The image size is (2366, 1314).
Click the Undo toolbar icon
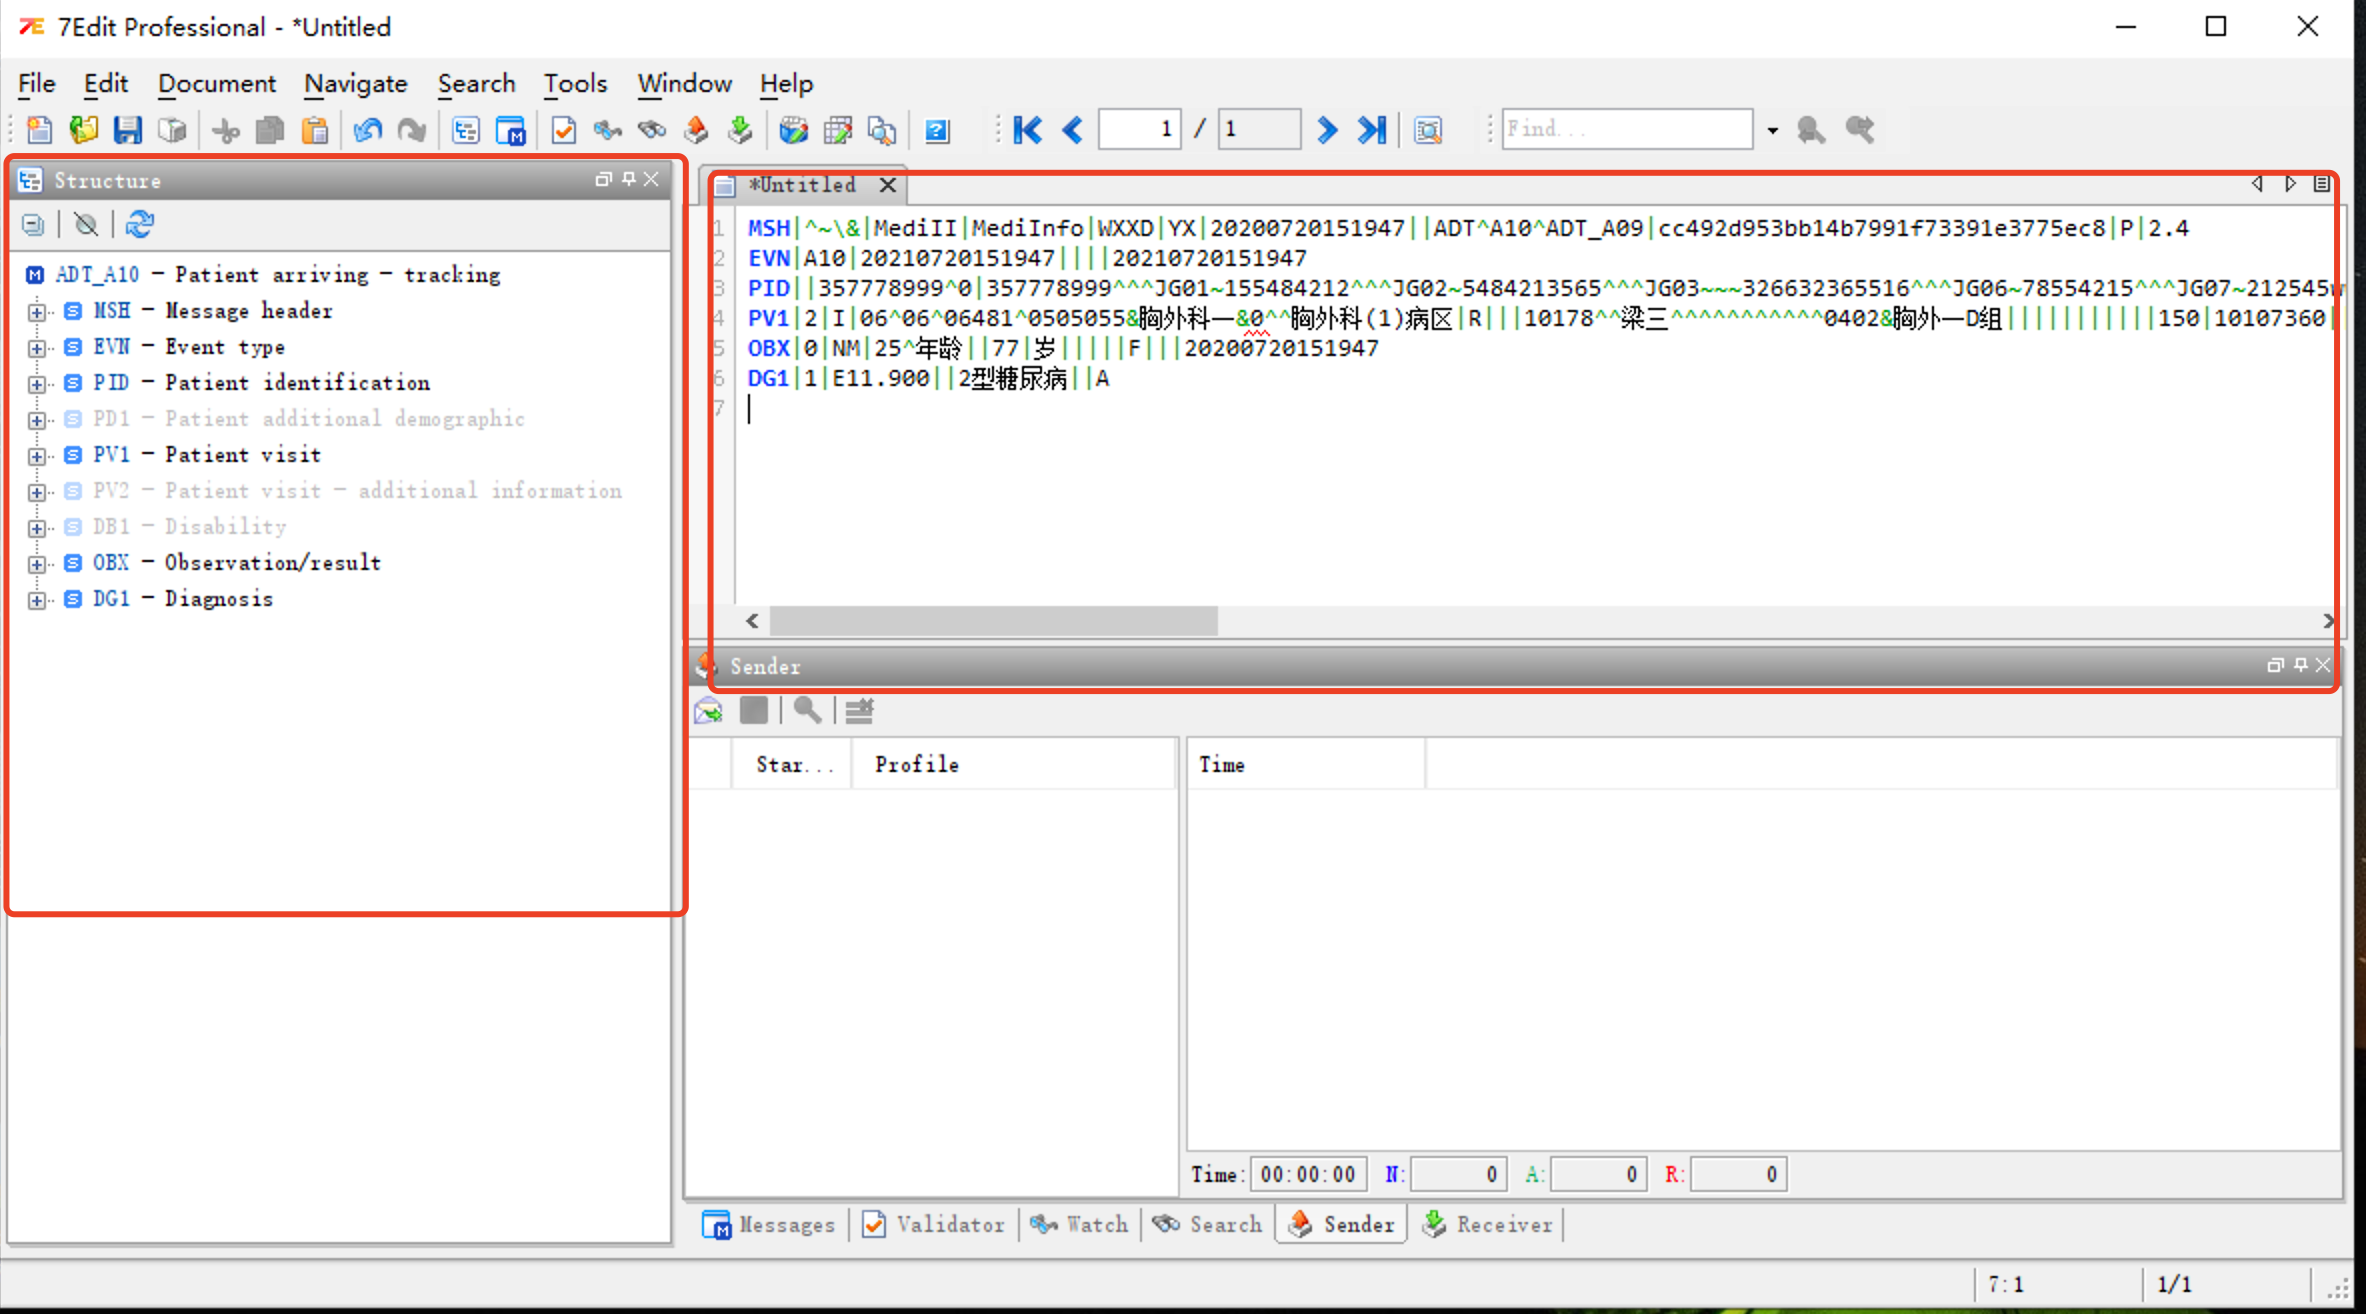tap(367, 130)
